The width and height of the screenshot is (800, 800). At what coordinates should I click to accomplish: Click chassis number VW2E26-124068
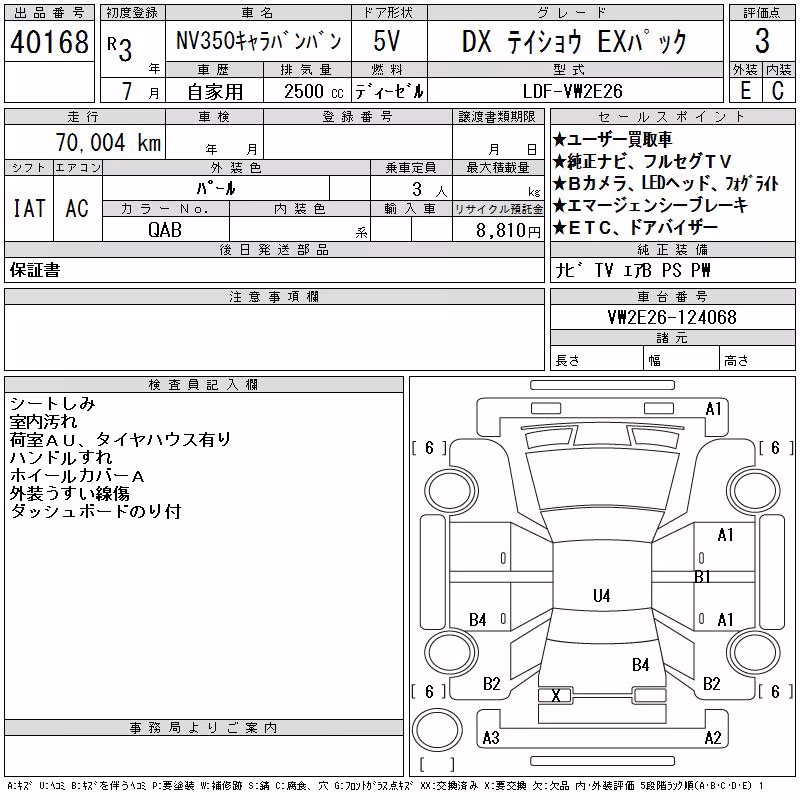coord(672,317)
